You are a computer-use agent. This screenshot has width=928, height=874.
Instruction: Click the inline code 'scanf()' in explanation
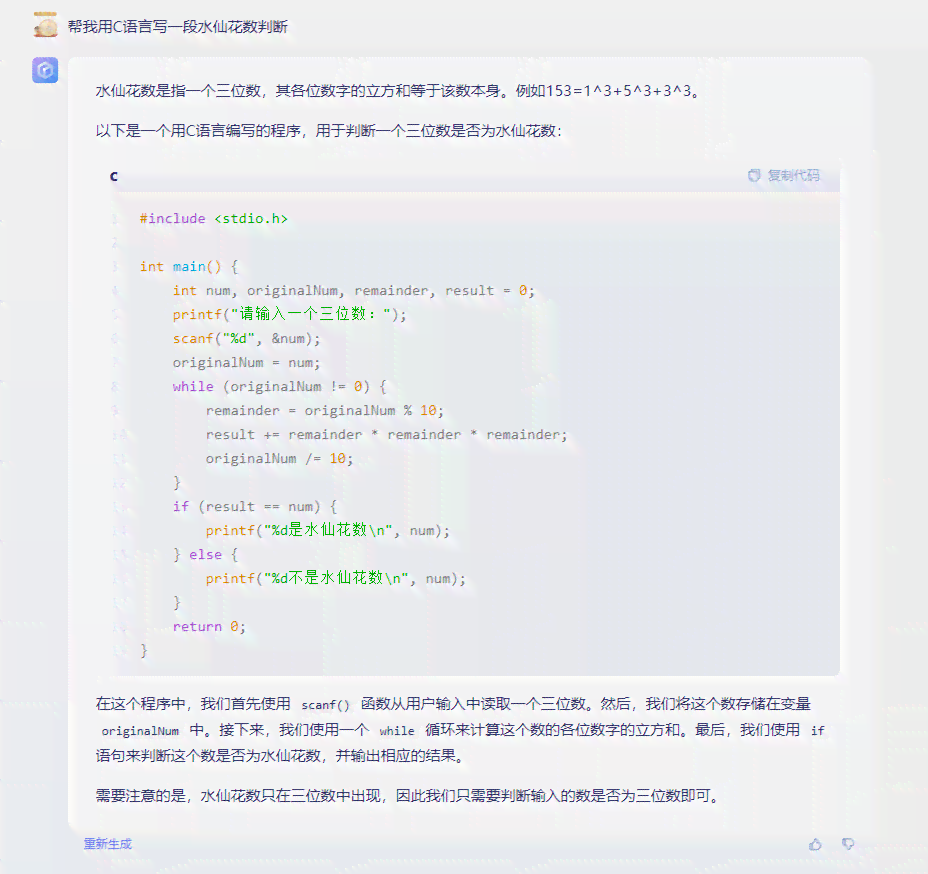click(x=326, y=705)
